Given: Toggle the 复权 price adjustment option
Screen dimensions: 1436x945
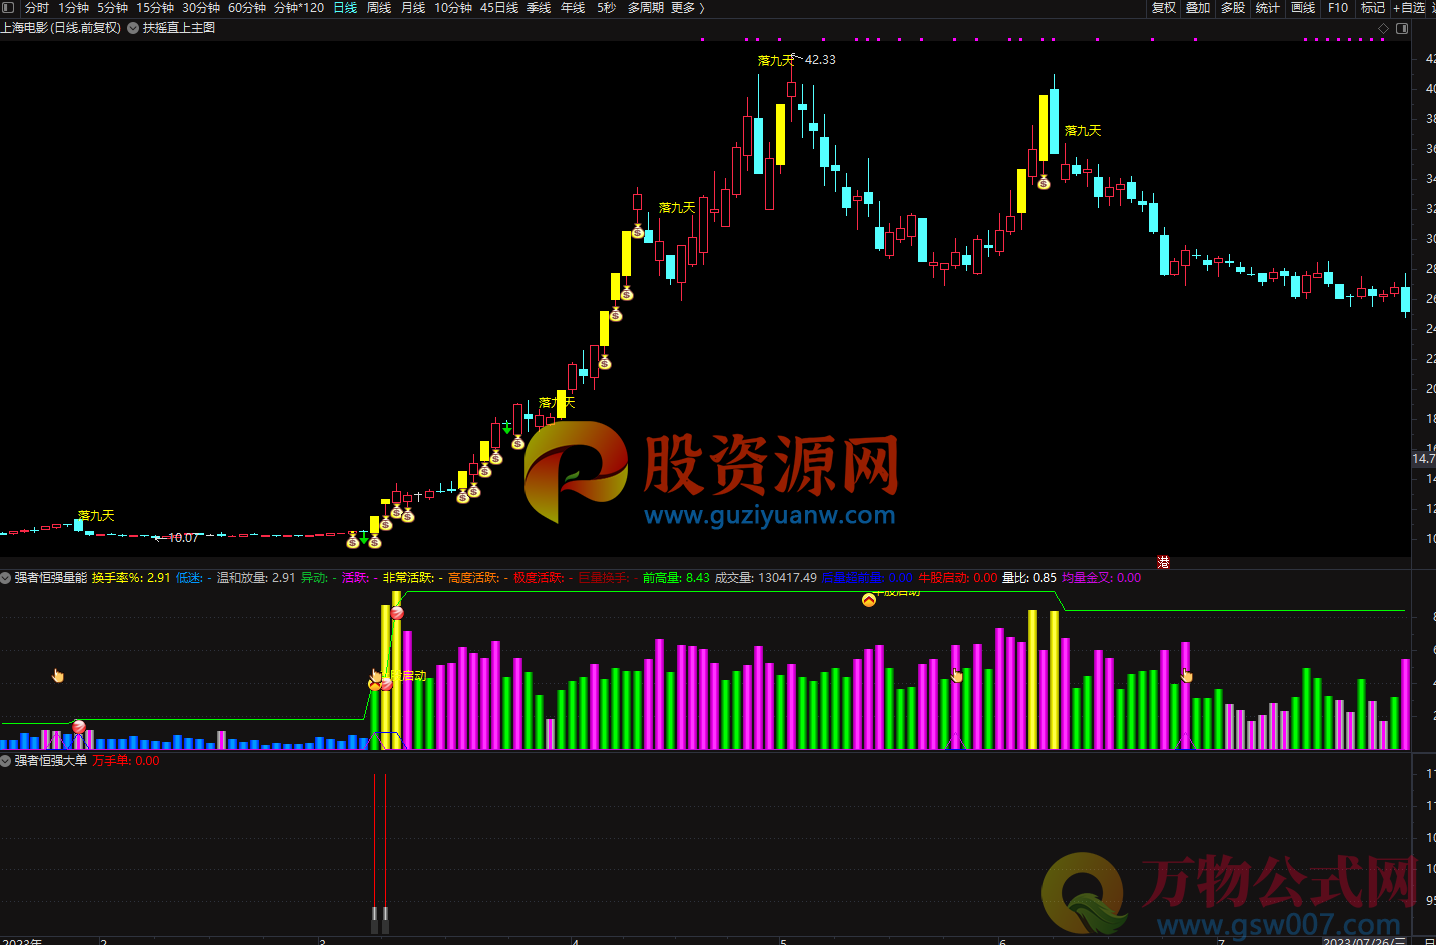Looking at the screenshot, I should [x=1164, y=8].
